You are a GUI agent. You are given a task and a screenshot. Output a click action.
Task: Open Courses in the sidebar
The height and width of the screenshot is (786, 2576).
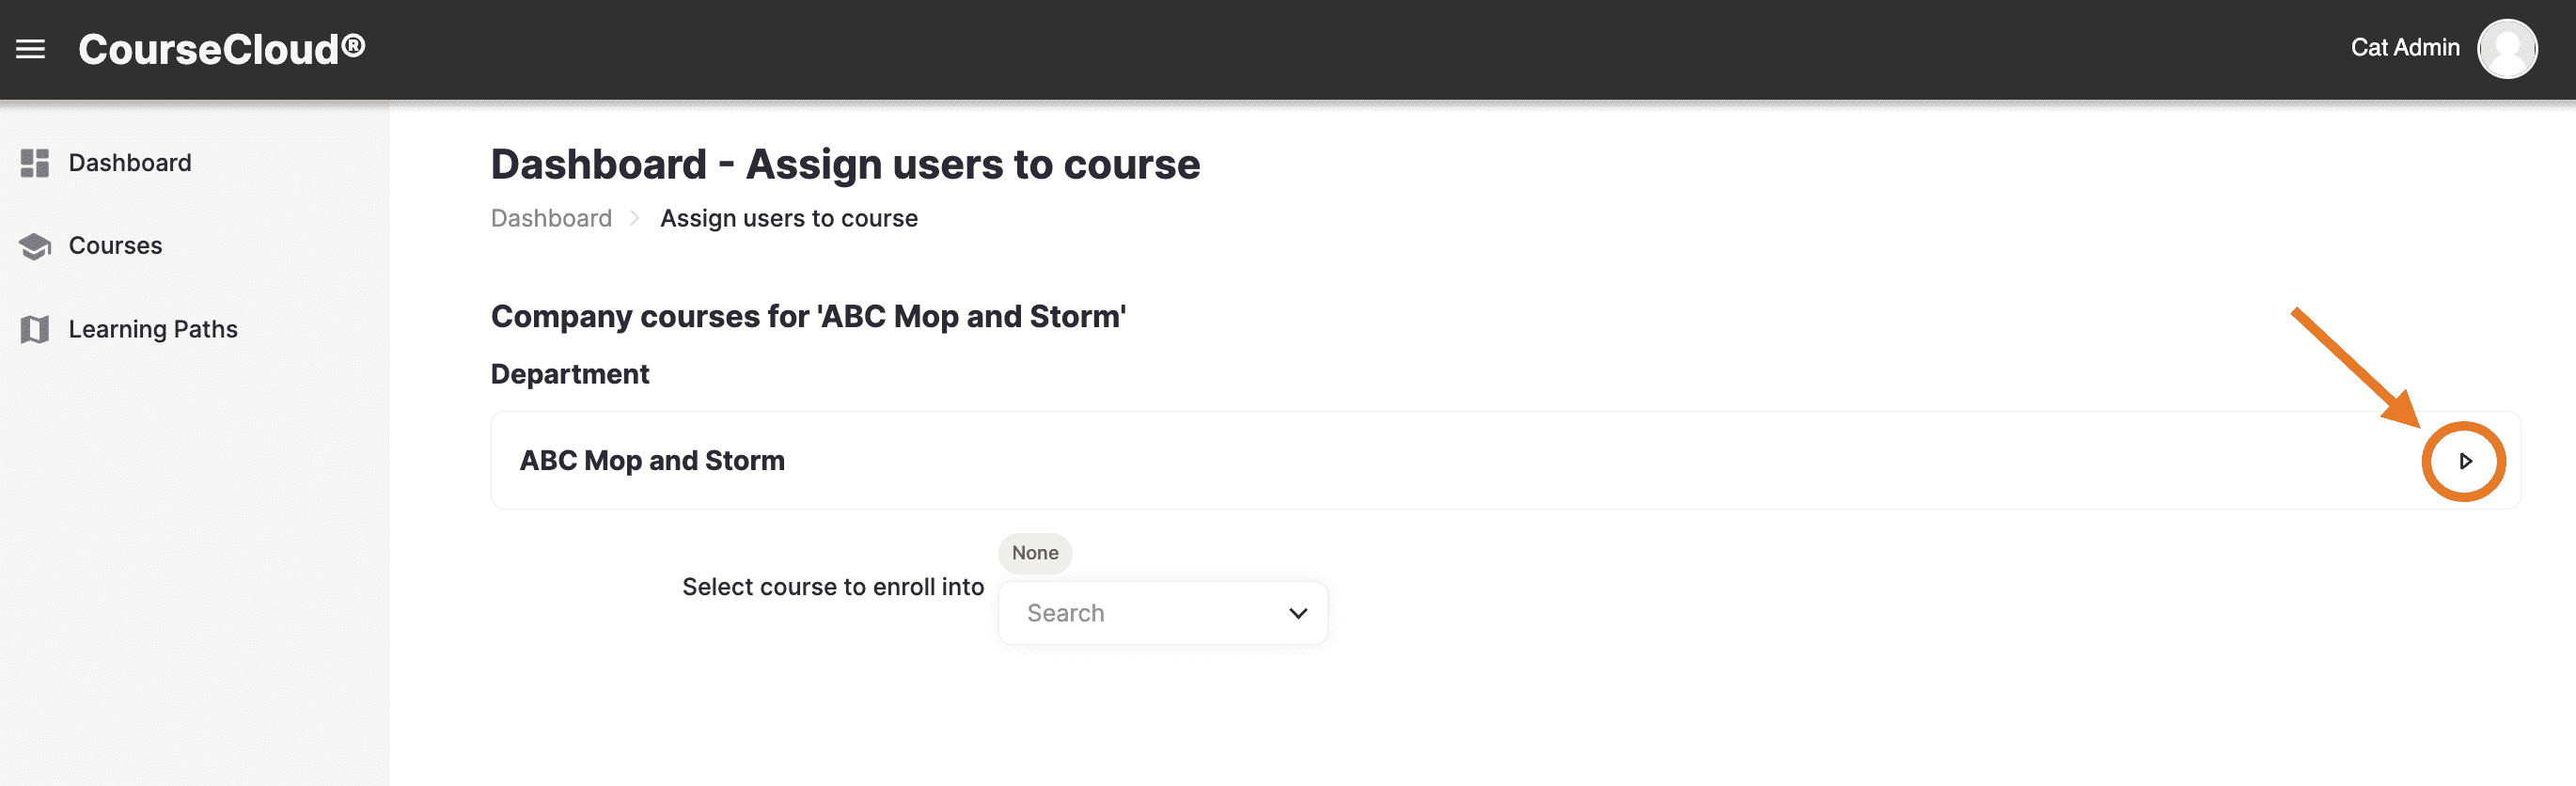(x=115, y=246)
